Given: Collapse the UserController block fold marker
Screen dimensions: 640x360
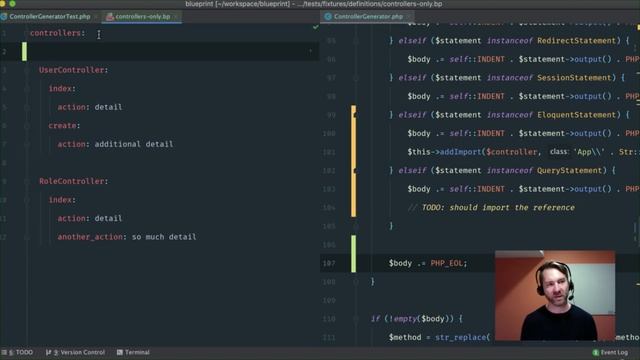Looking at the screenshot, I should pos(27,70).
